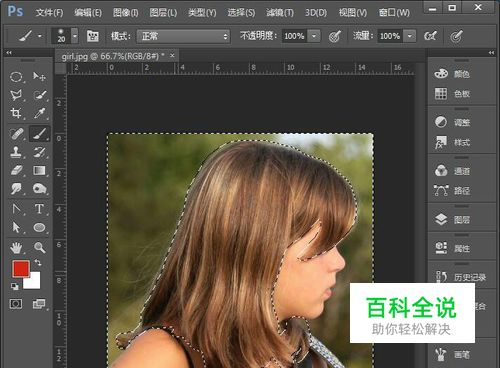Toggle pressure for opacity
This screenshot has height=368, width=500.
tap(335, 36)
